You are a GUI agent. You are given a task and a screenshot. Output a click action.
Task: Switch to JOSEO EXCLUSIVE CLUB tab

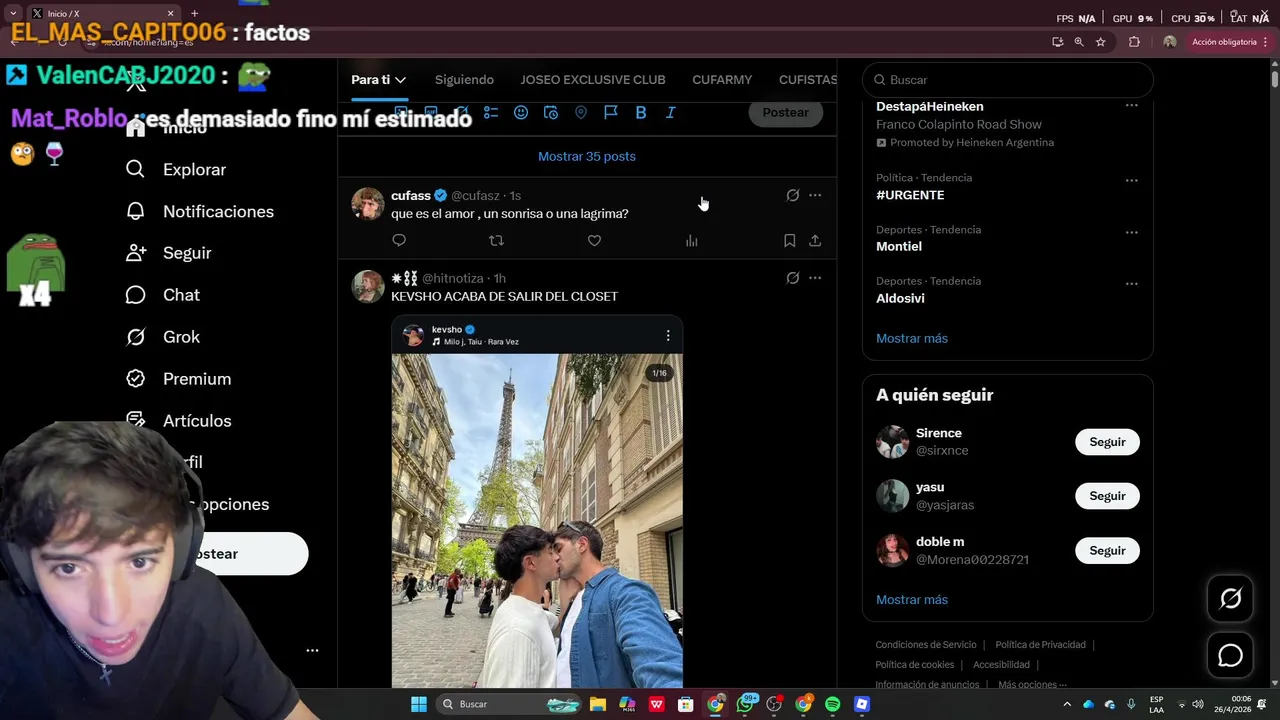[593, 80]
